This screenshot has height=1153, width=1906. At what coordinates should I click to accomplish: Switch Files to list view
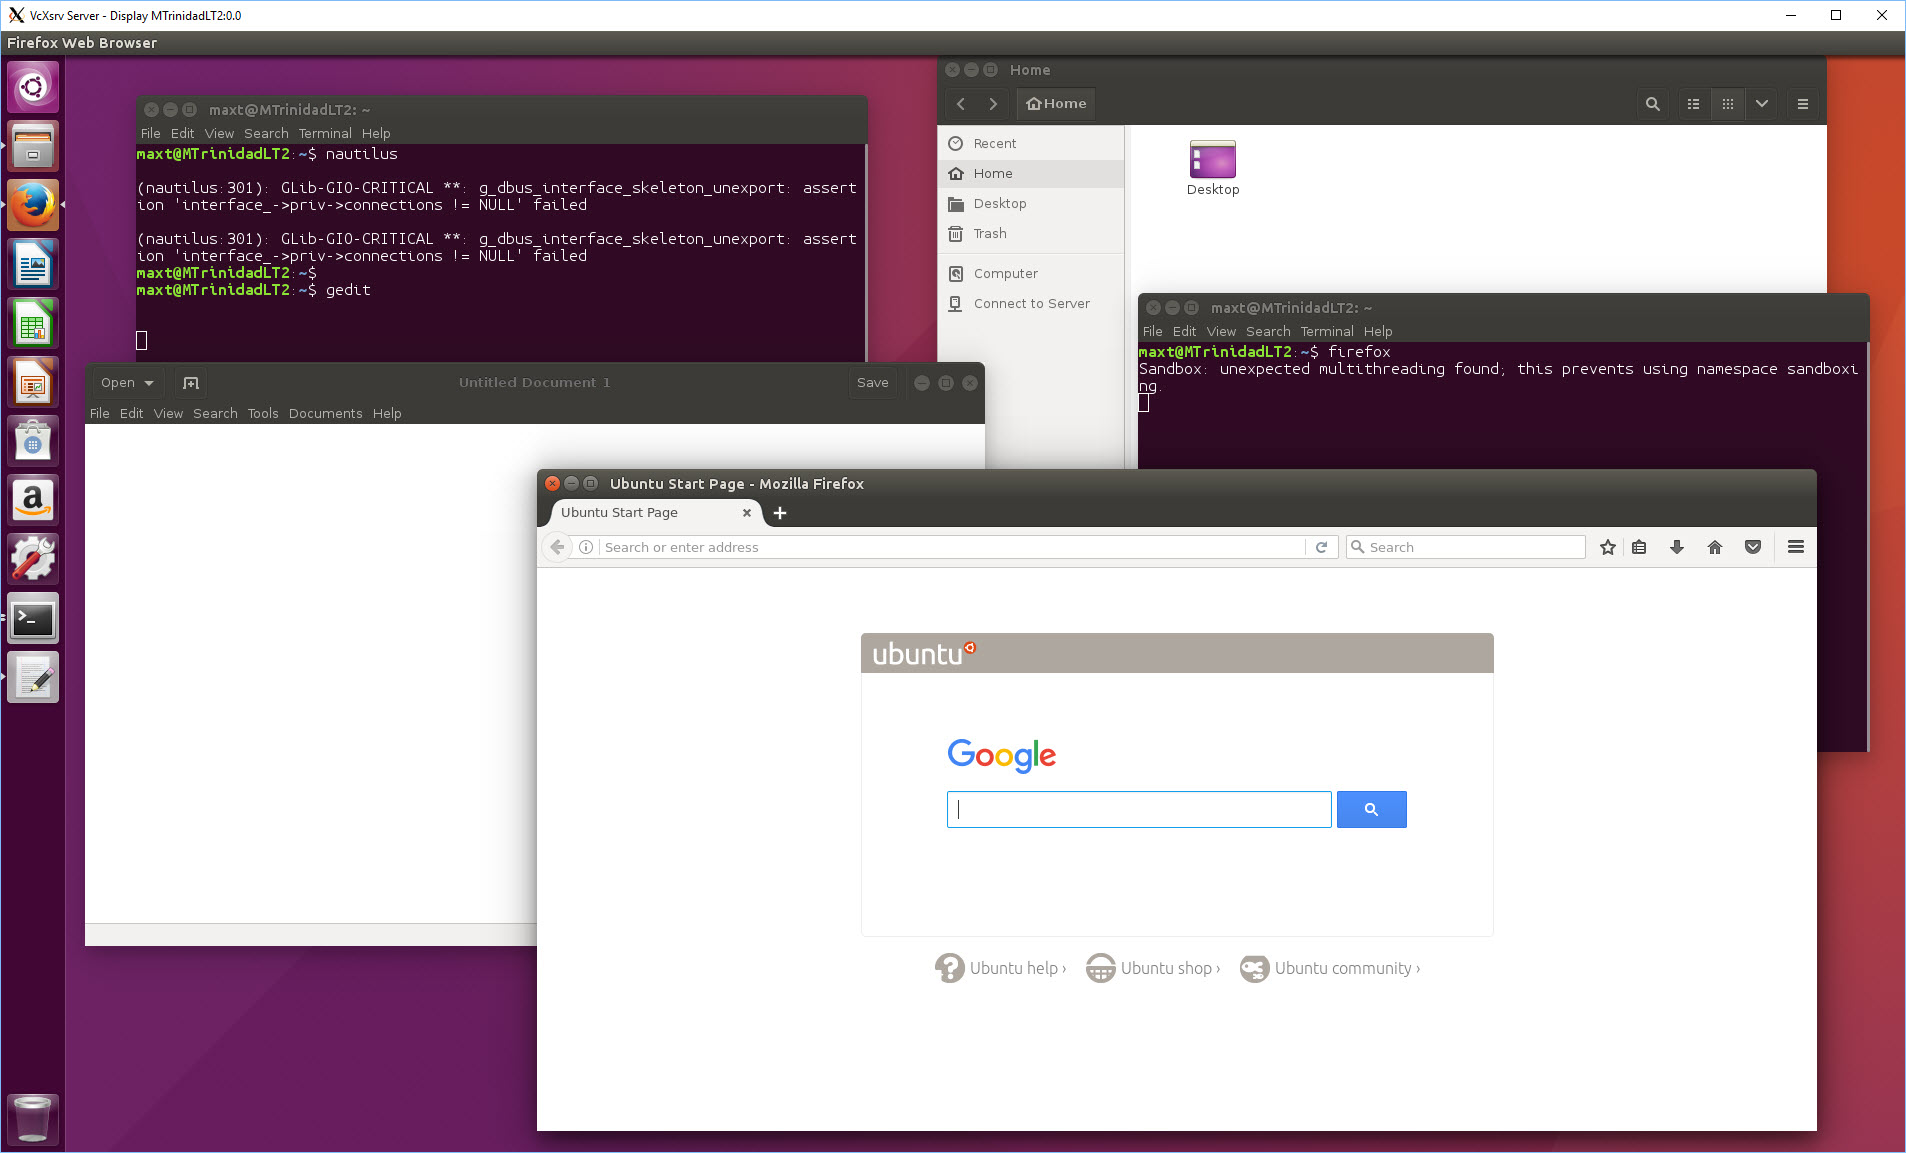[x=1693, y=104]
